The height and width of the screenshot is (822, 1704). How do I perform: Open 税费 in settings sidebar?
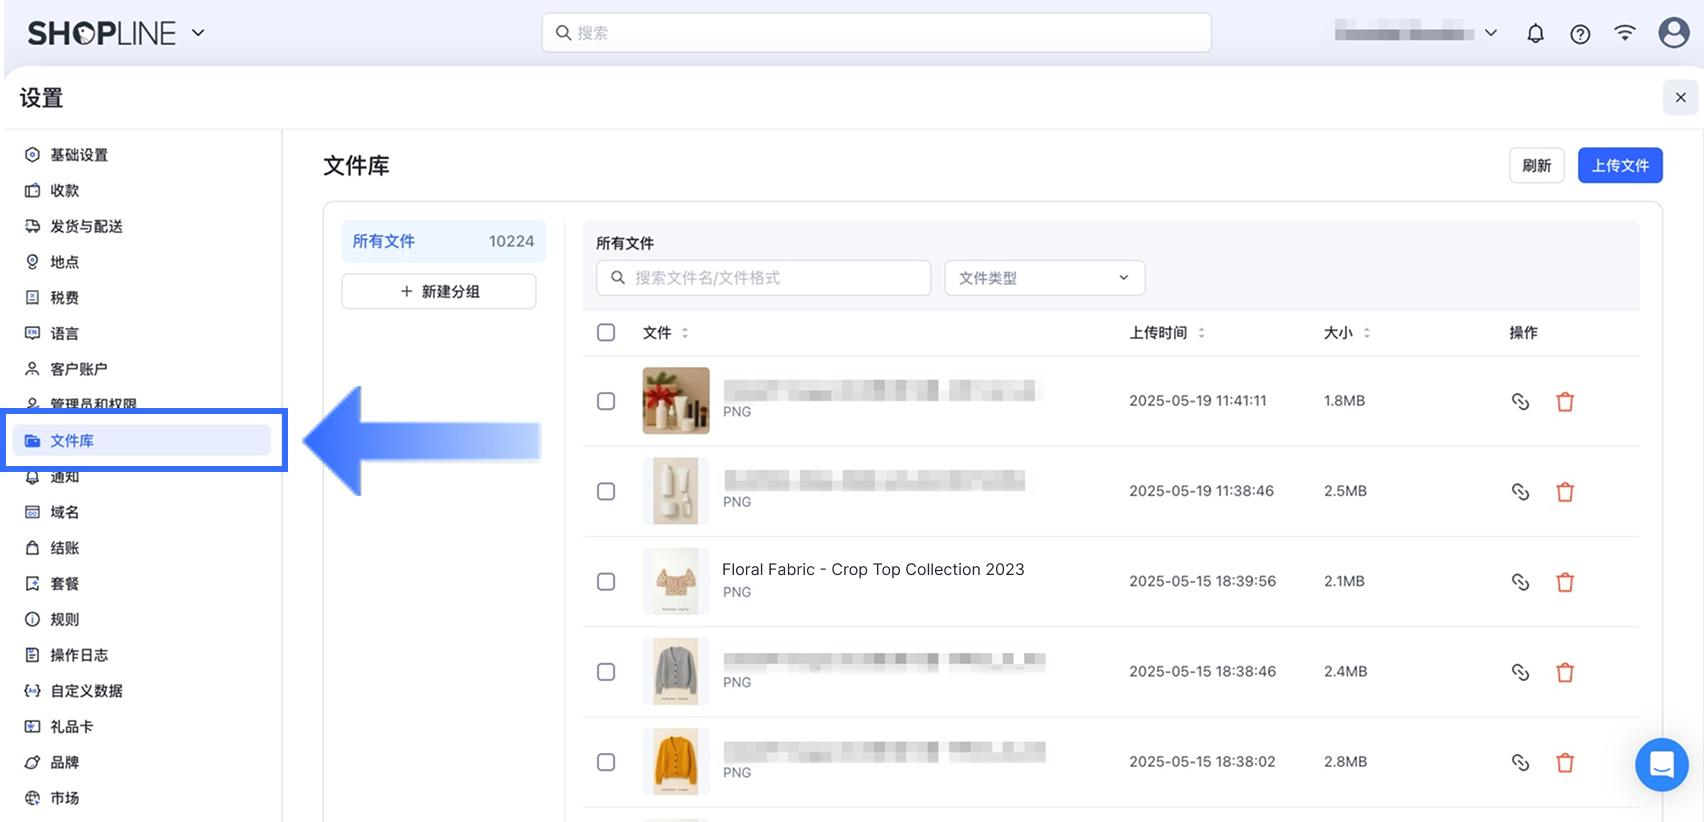pos(64,298)
